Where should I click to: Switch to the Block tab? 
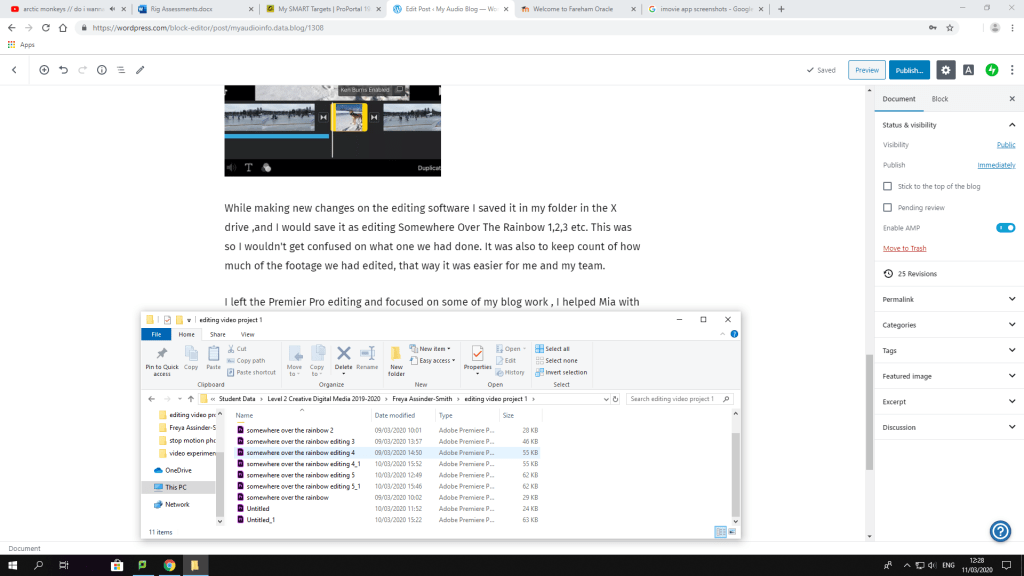point(940,99)
